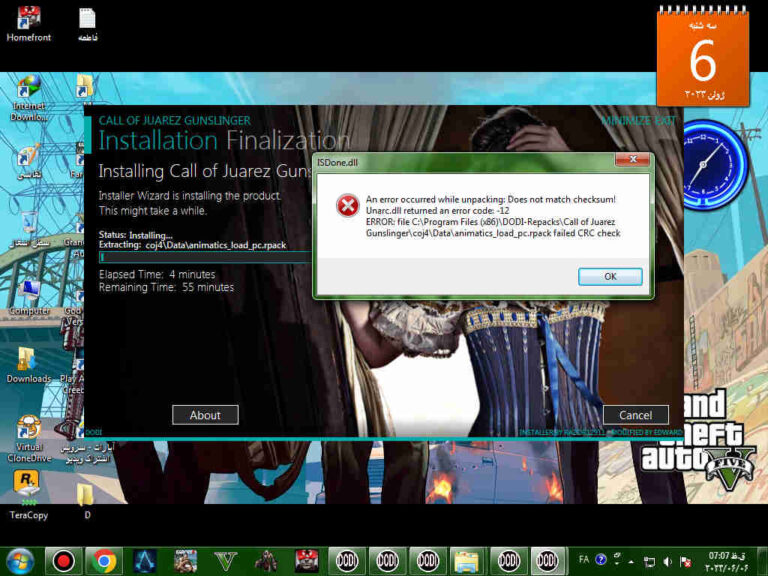Launch Google Chrome from the taskbar

tap(102, 560)
